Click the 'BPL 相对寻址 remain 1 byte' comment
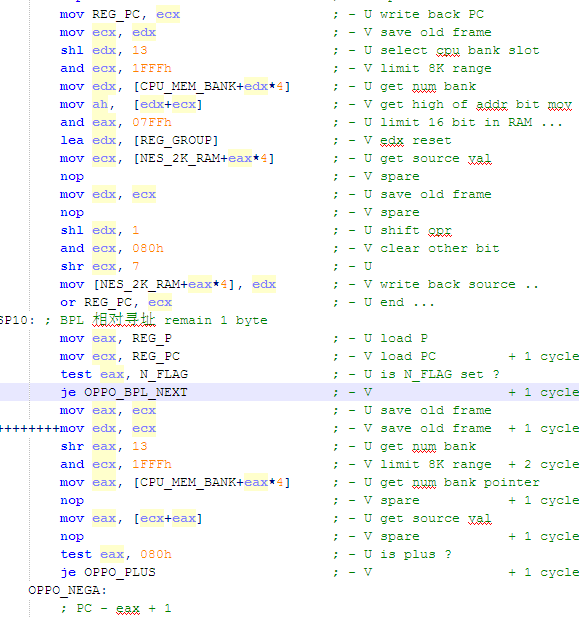 (164, 320)
